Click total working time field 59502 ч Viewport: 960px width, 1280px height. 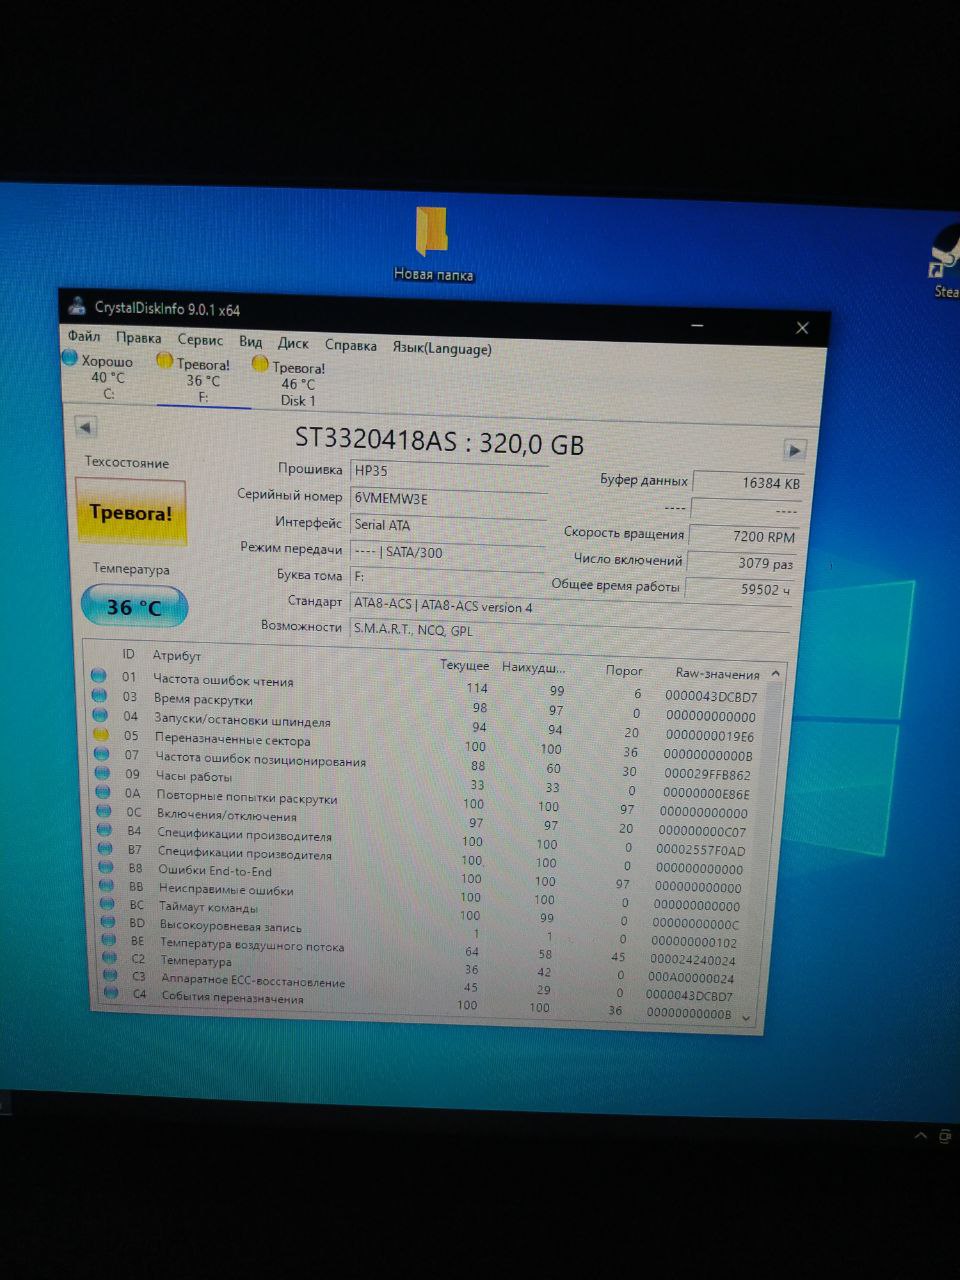(x=741, y=589)
